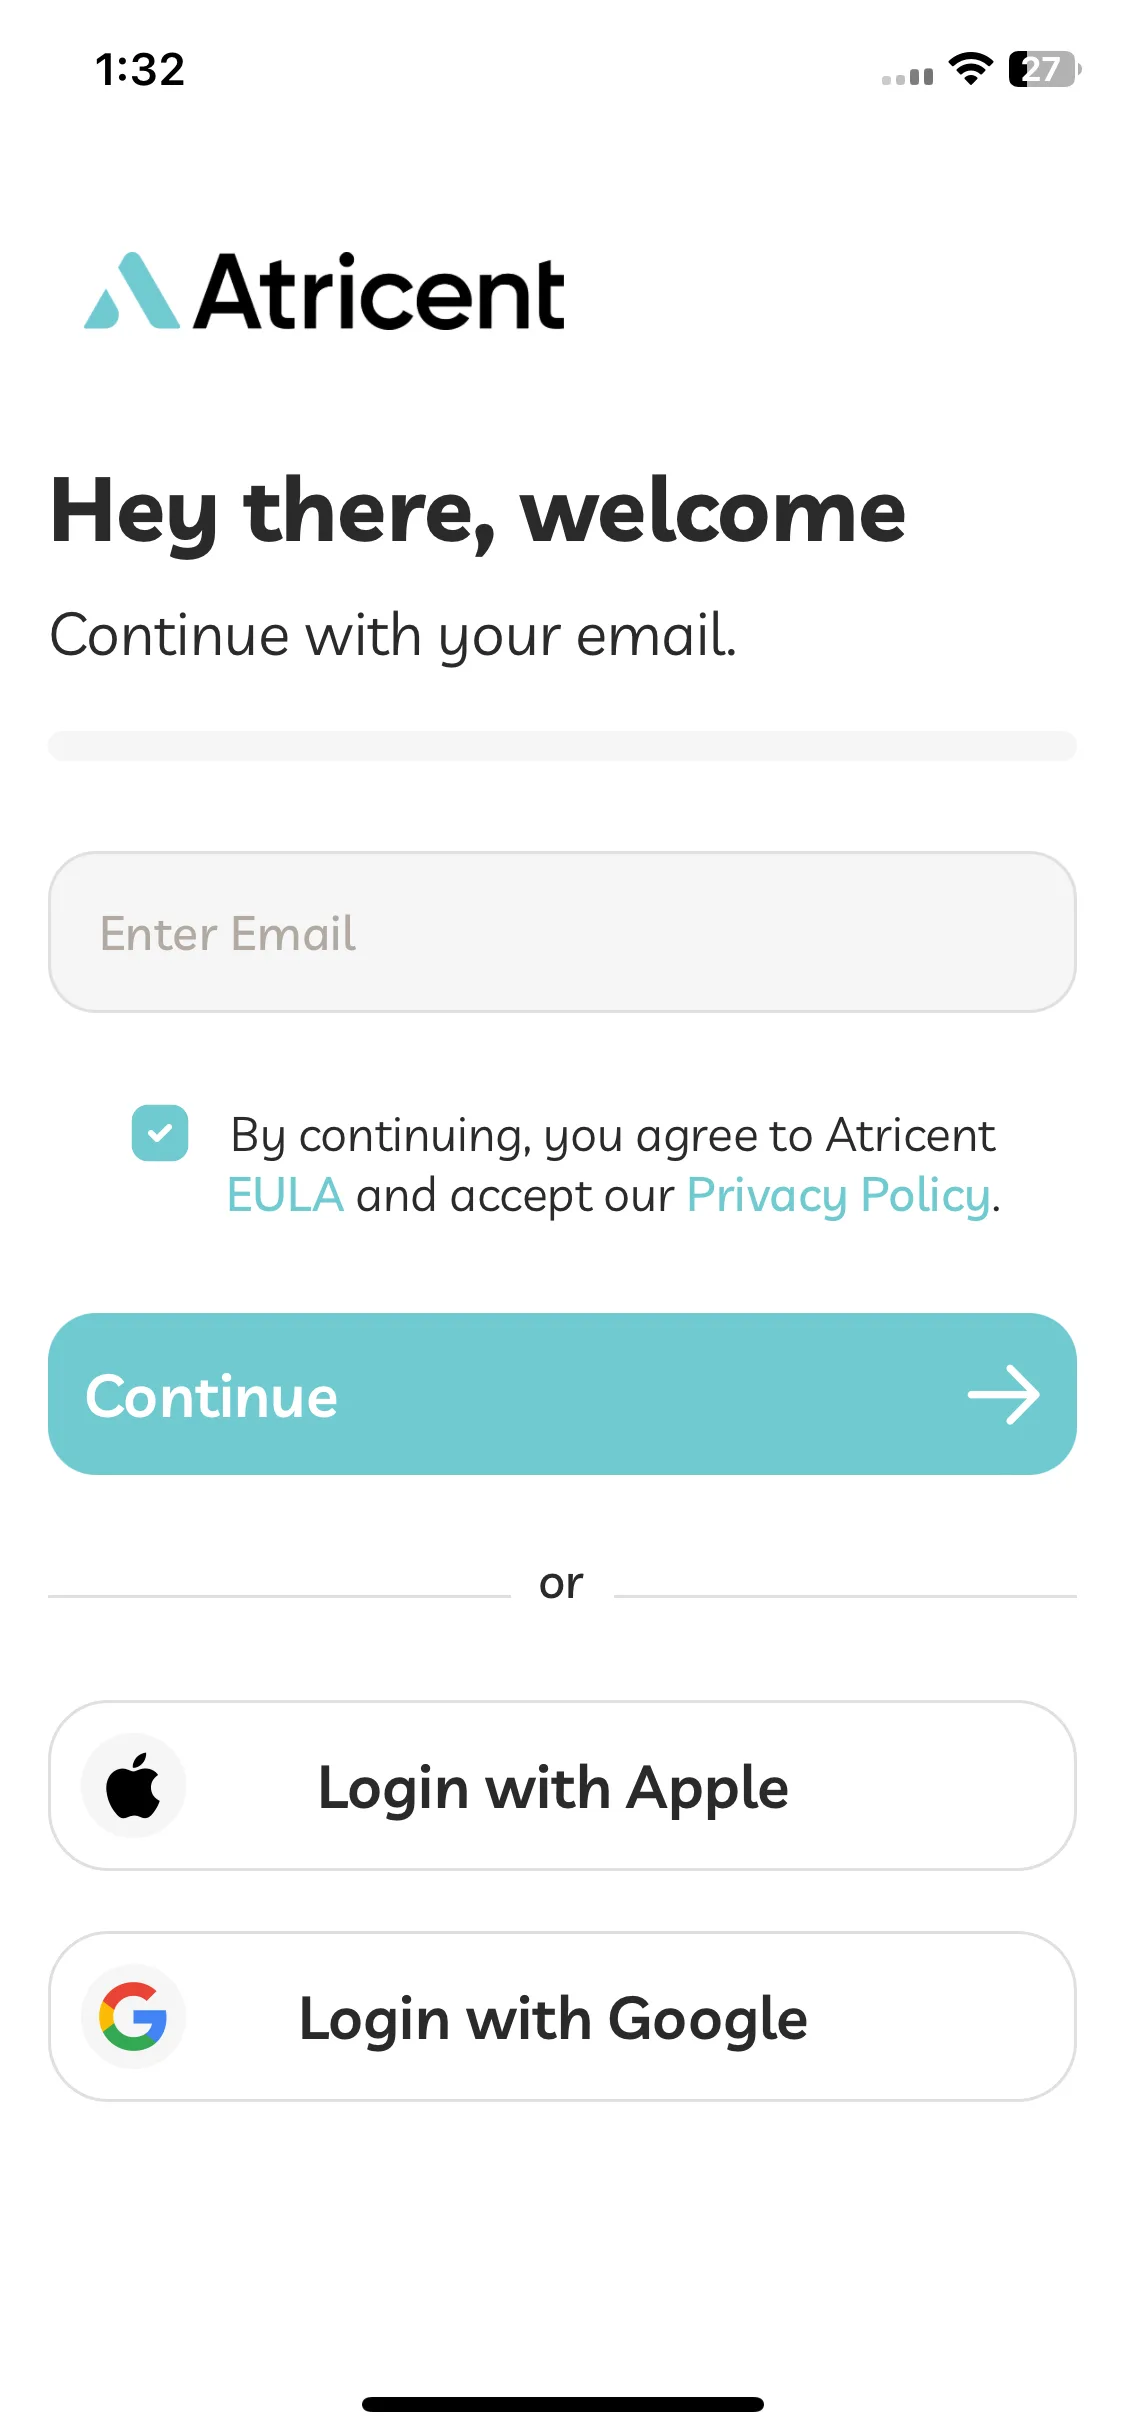Tap the "Hey there, welcome" heading
The image size is (1125, 2436).
478,512
